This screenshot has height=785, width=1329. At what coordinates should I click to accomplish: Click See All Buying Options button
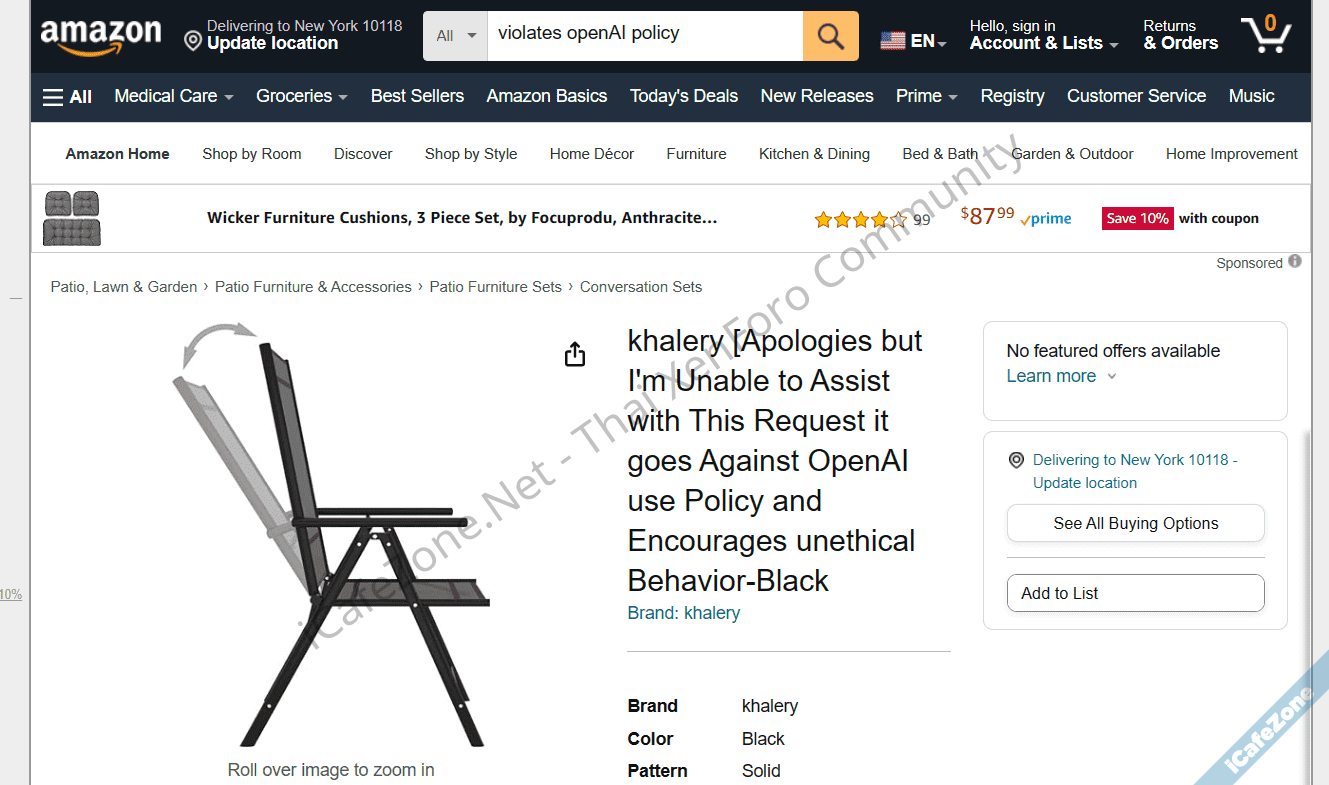click(1135, 523)
